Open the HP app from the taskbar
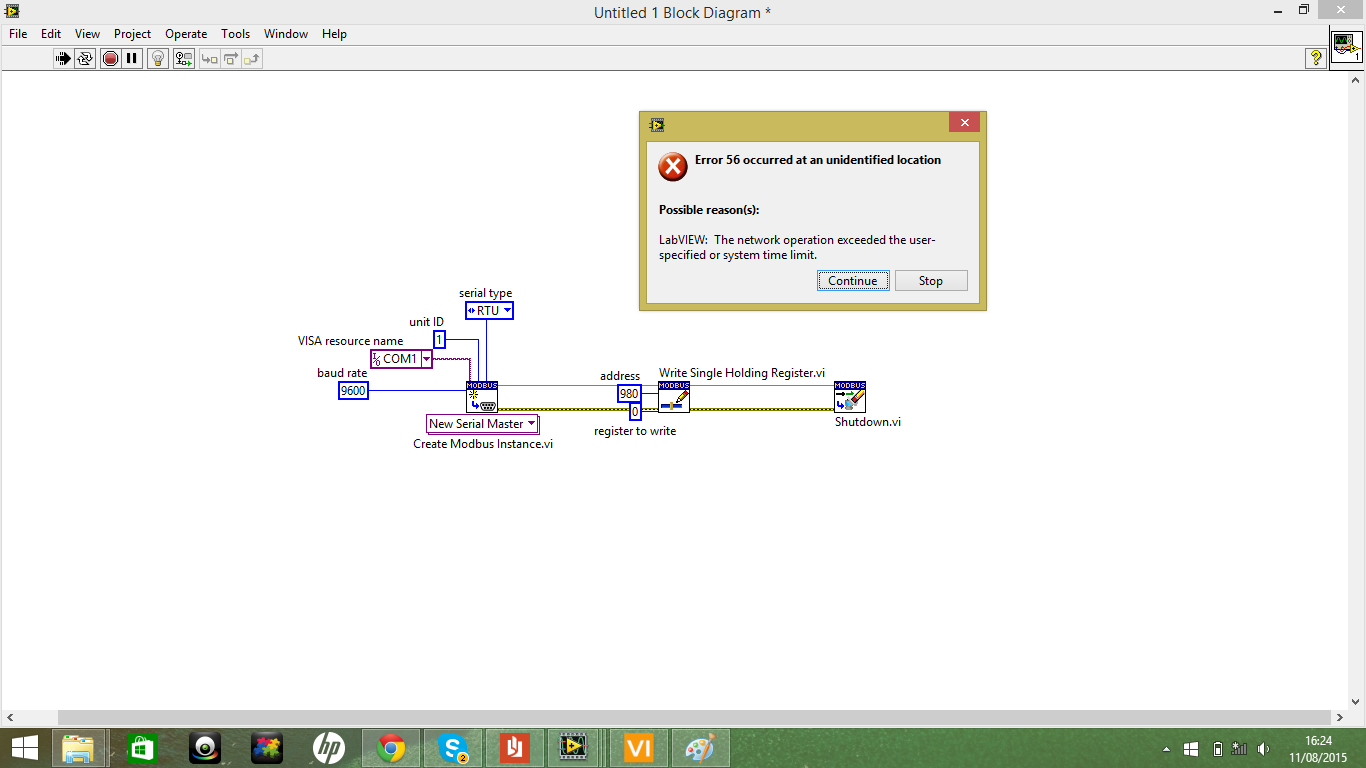This screenshot has width=1366, height=768. click(x=328, y=748)
